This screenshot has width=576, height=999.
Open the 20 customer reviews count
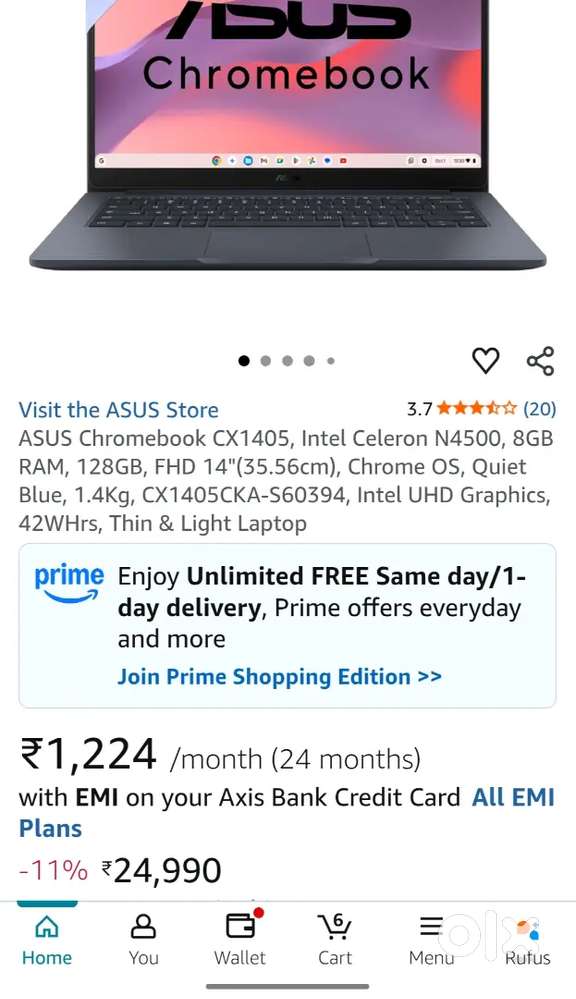[x=540, y=408]
